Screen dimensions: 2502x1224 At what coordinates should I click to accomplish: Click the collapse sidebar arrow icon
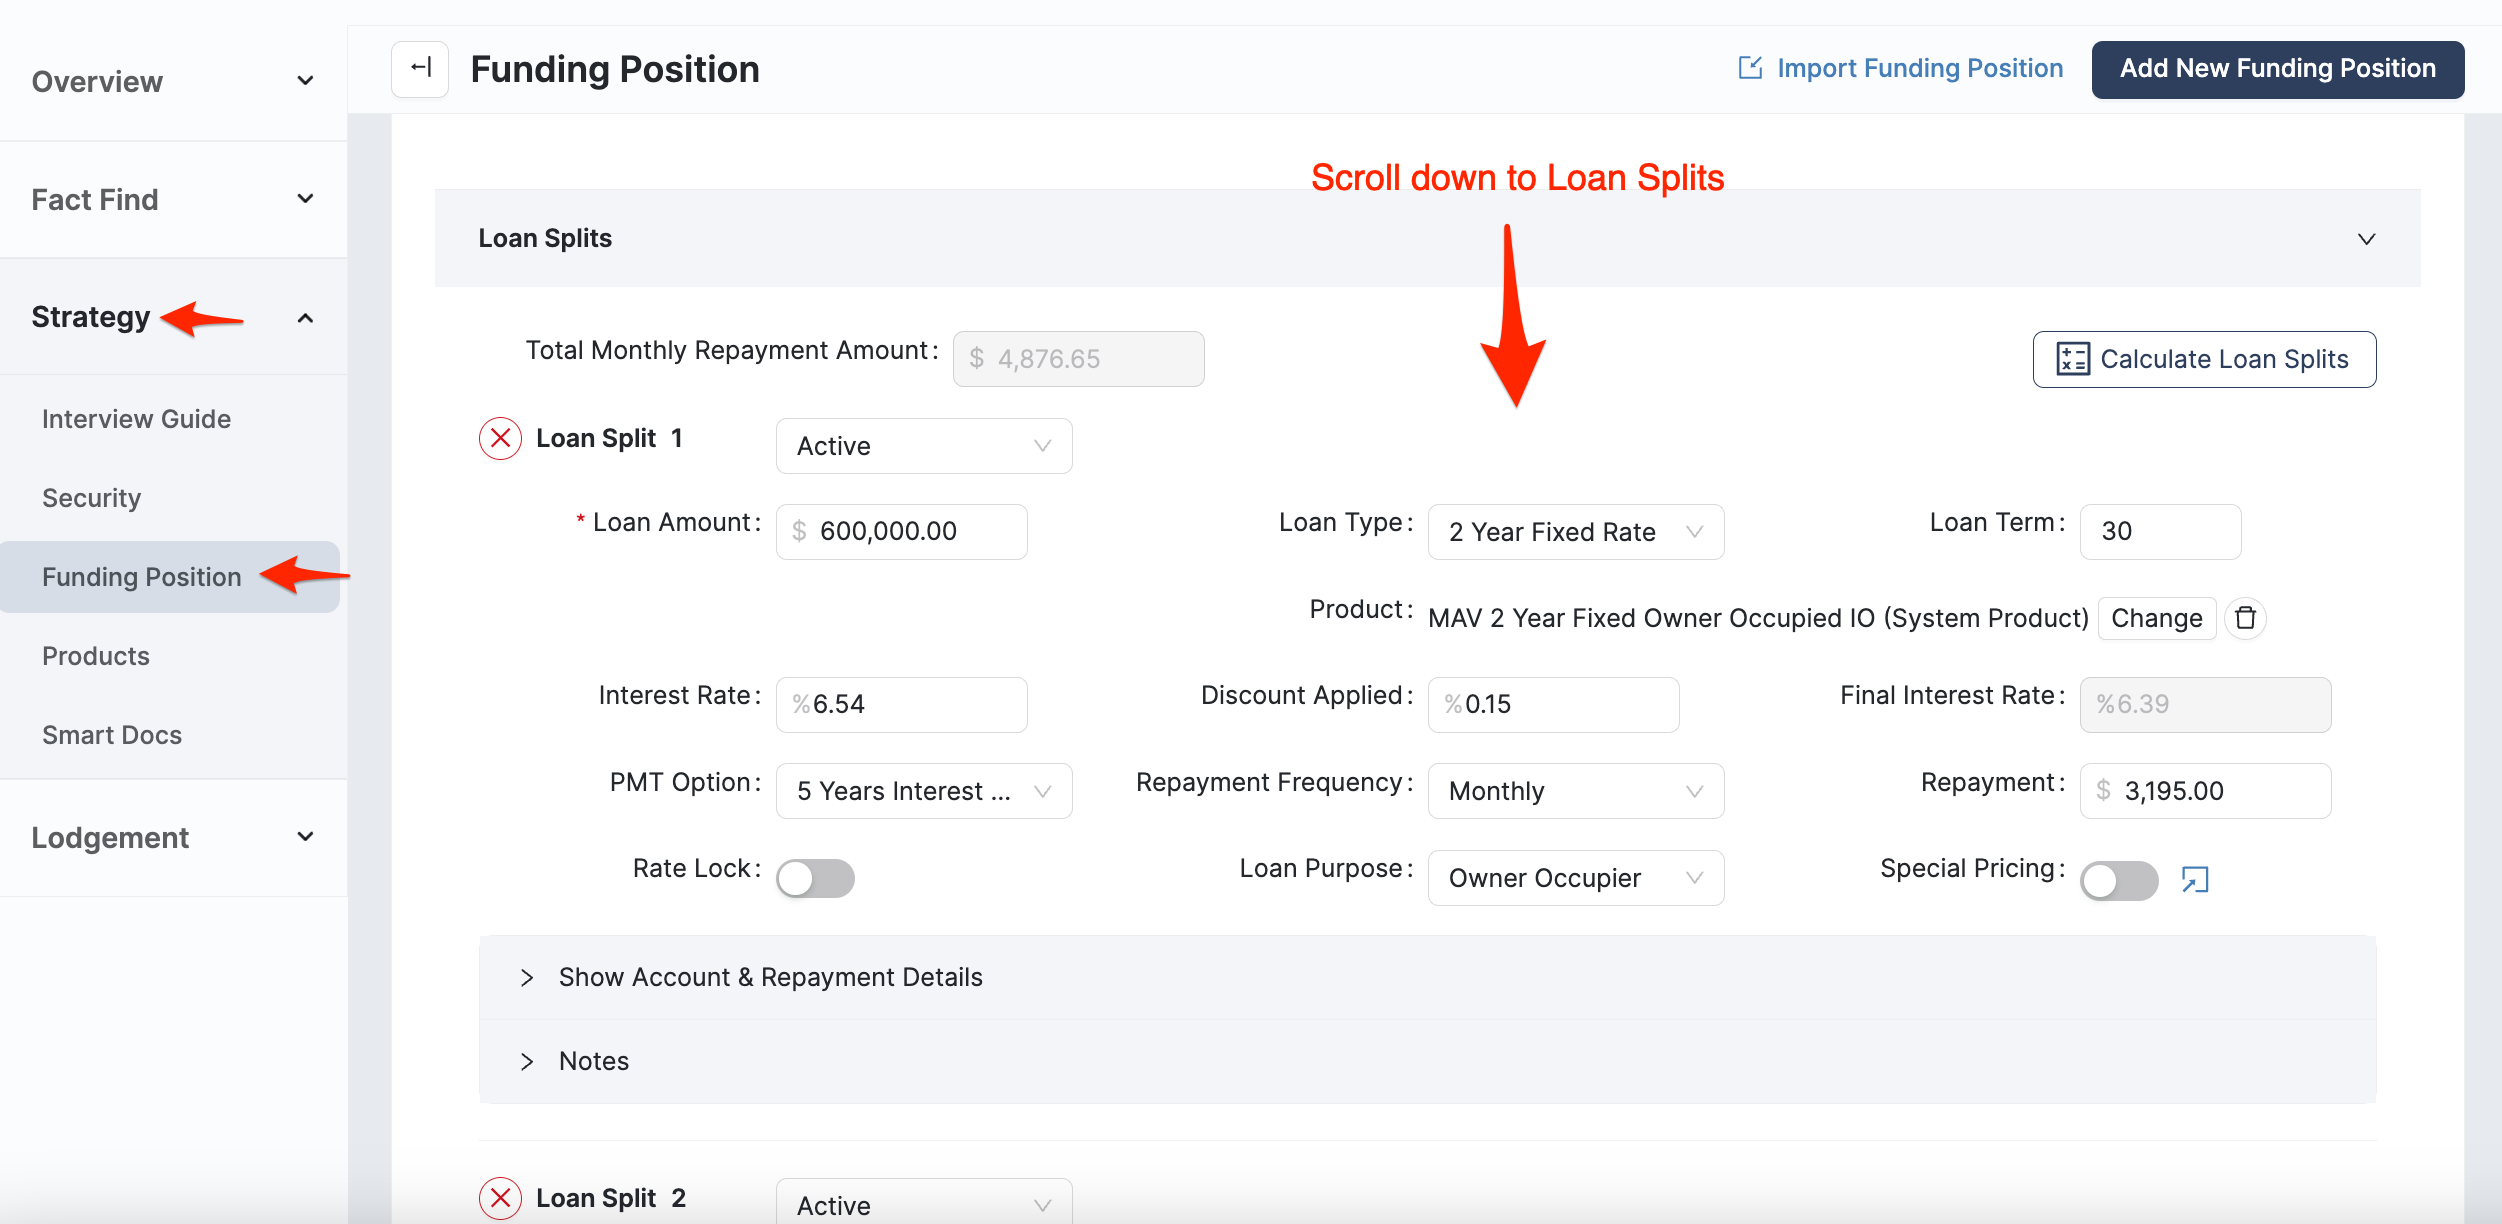point(420,69)
